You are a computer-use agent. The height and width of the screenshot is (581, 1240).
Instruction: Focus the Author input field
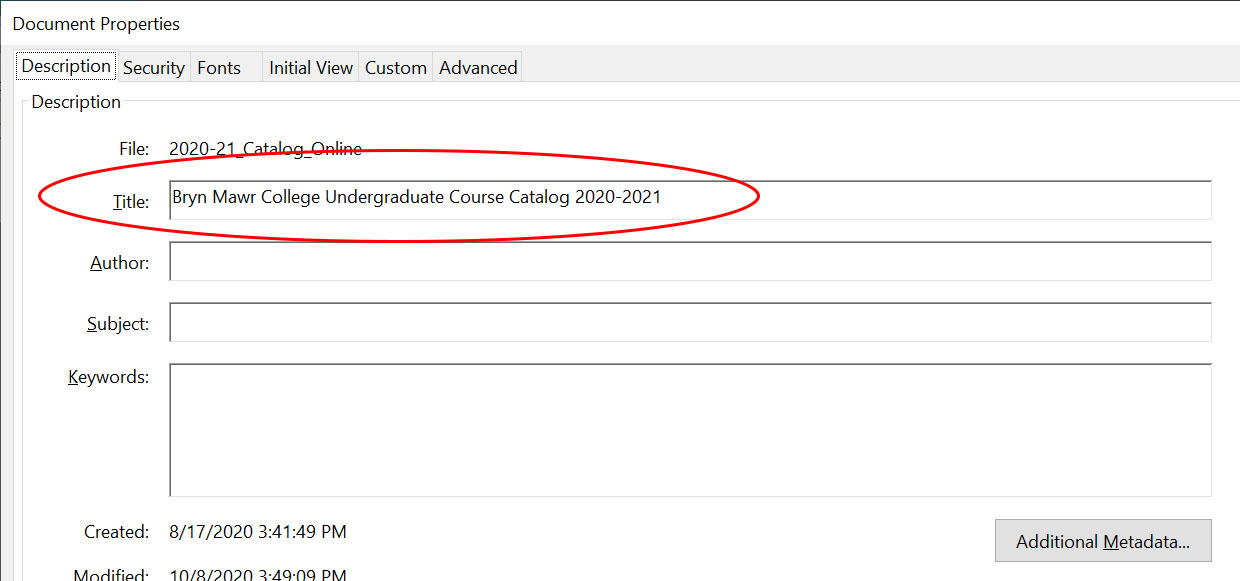pos(690,261)
